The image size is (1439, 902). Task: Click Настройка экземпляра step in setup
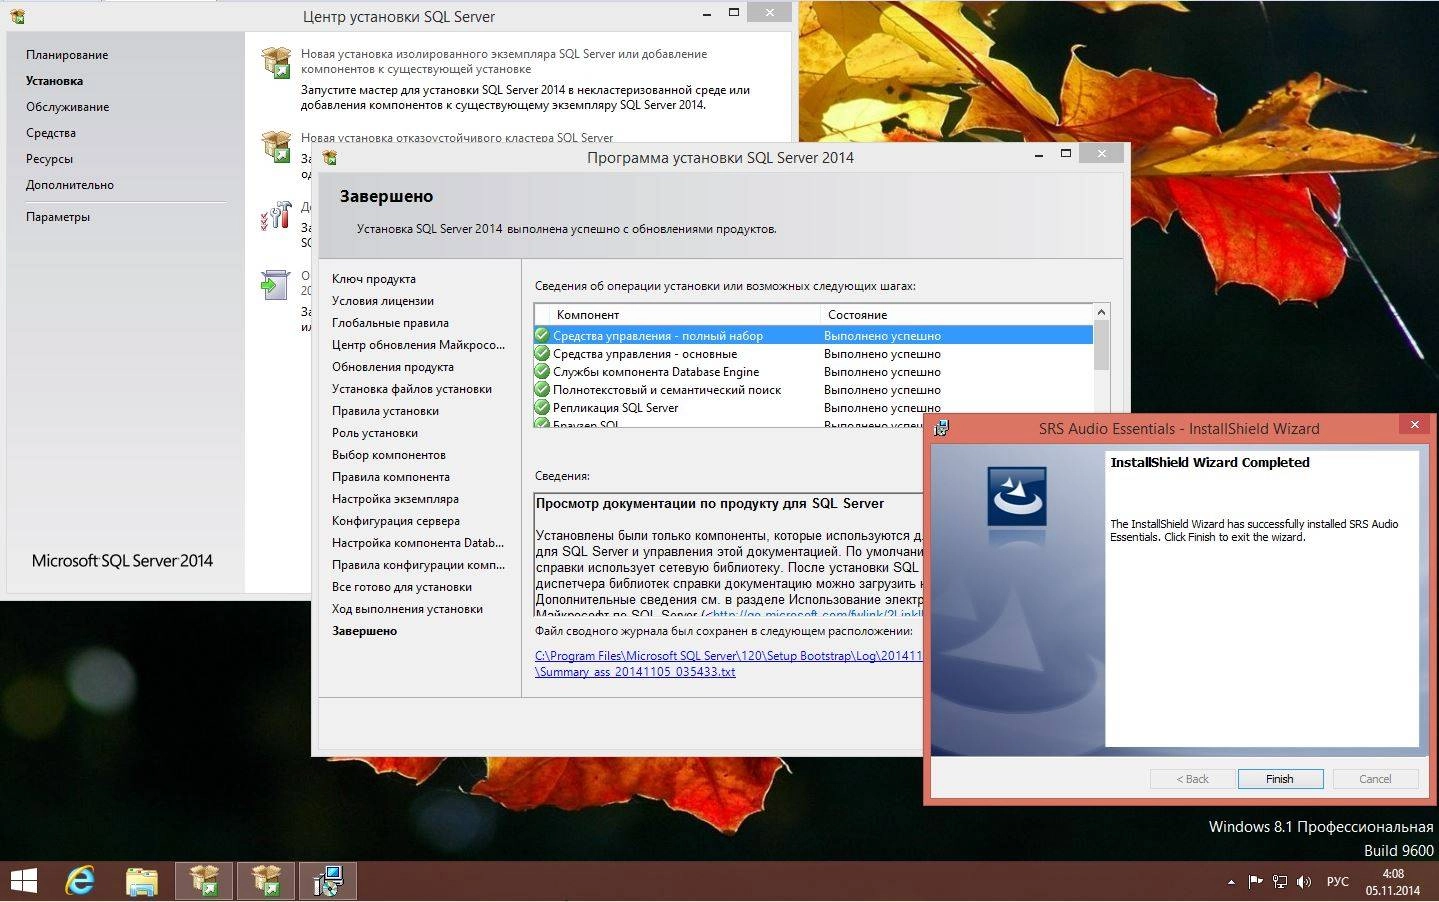(395, 499)
